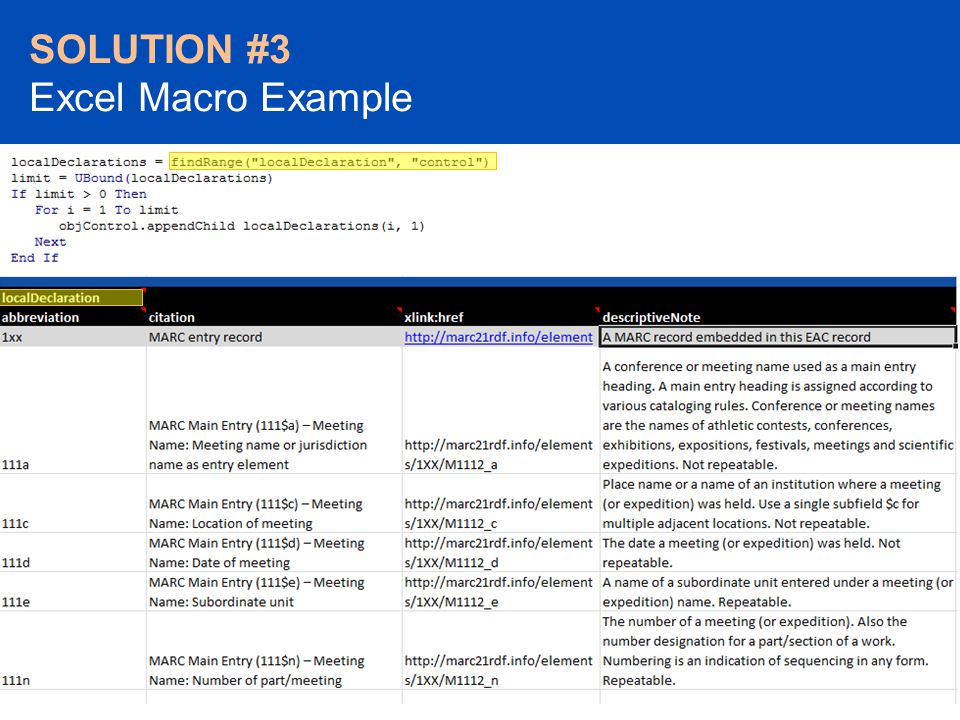Select cell with abbreviation 1xx

click(x=73, y=337)
